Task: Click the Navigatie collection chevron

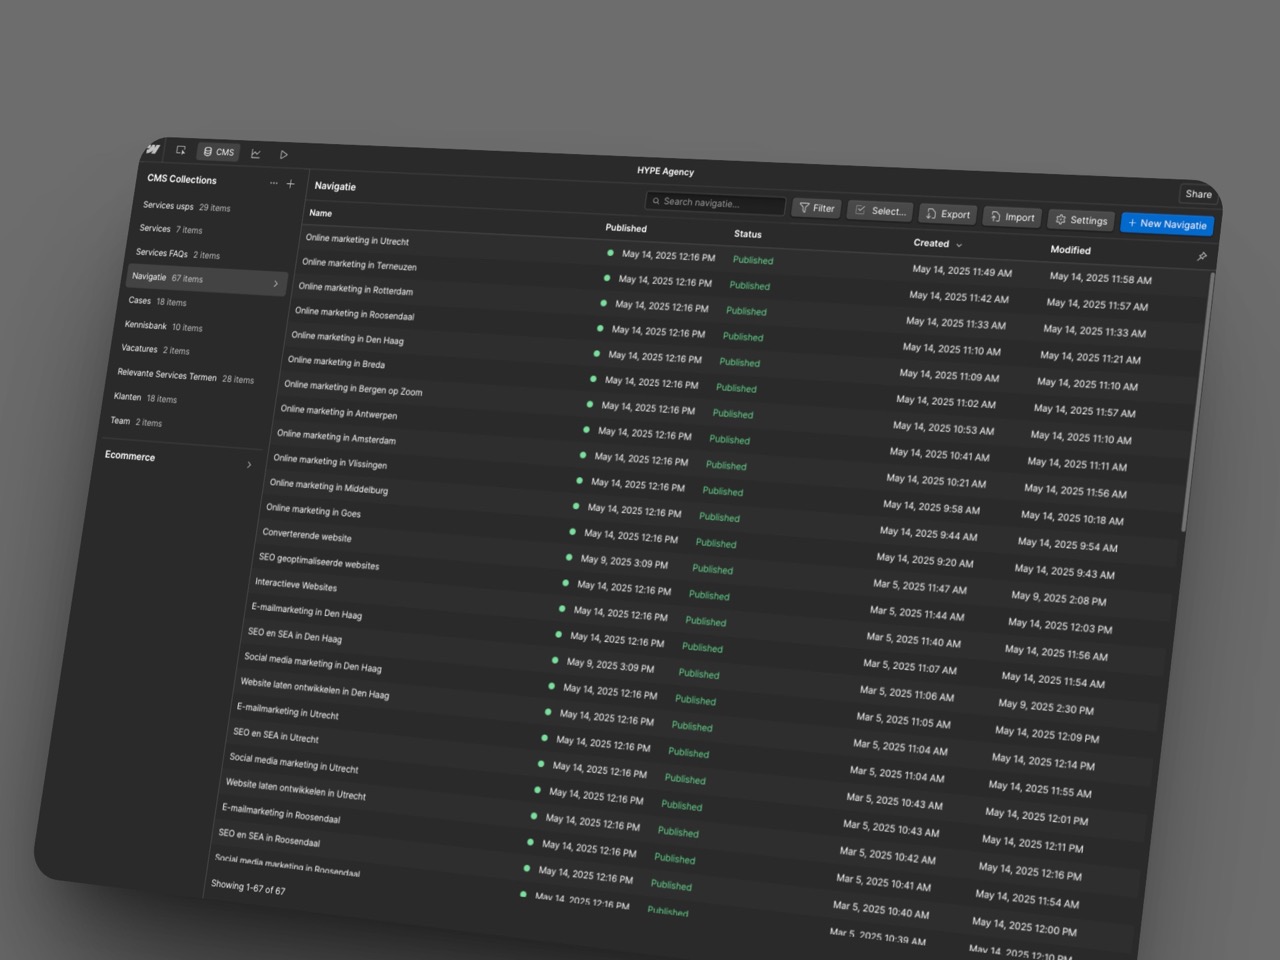Action: [276, 284]
